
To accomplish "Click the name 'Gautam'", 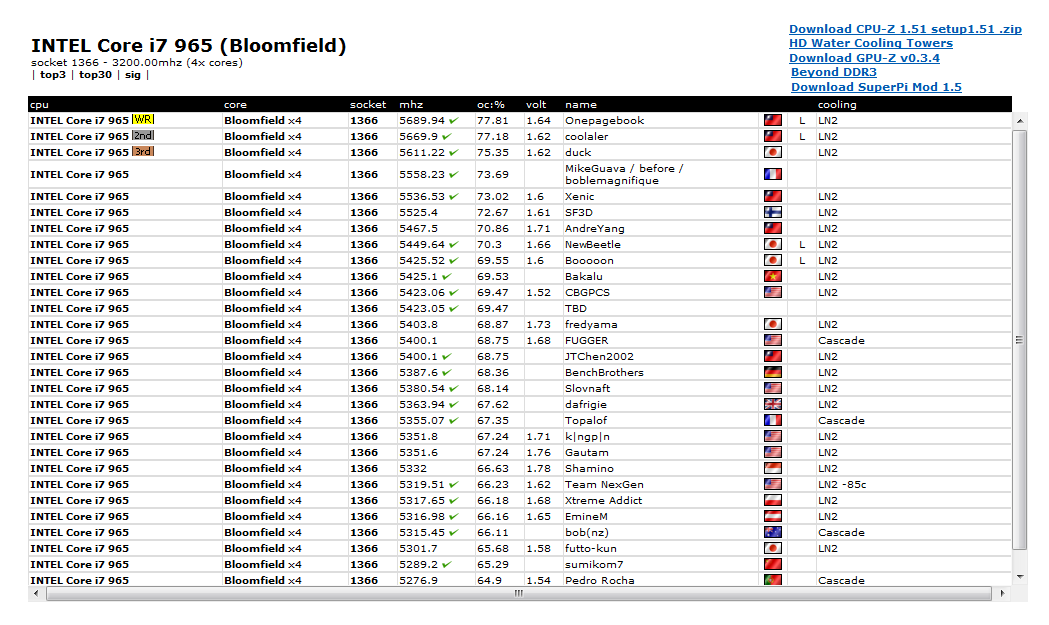I will [586, 453].
